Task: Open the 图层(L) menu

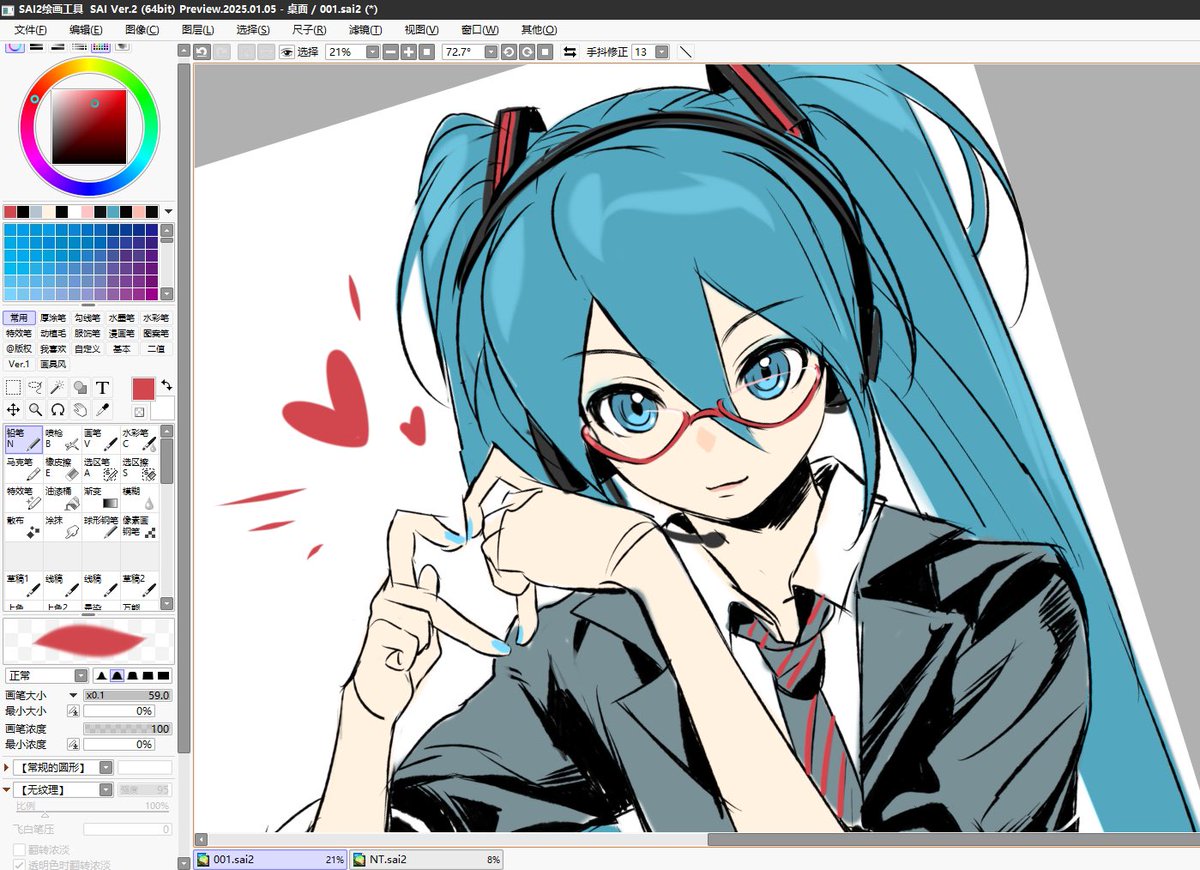Action: [198, 29]
